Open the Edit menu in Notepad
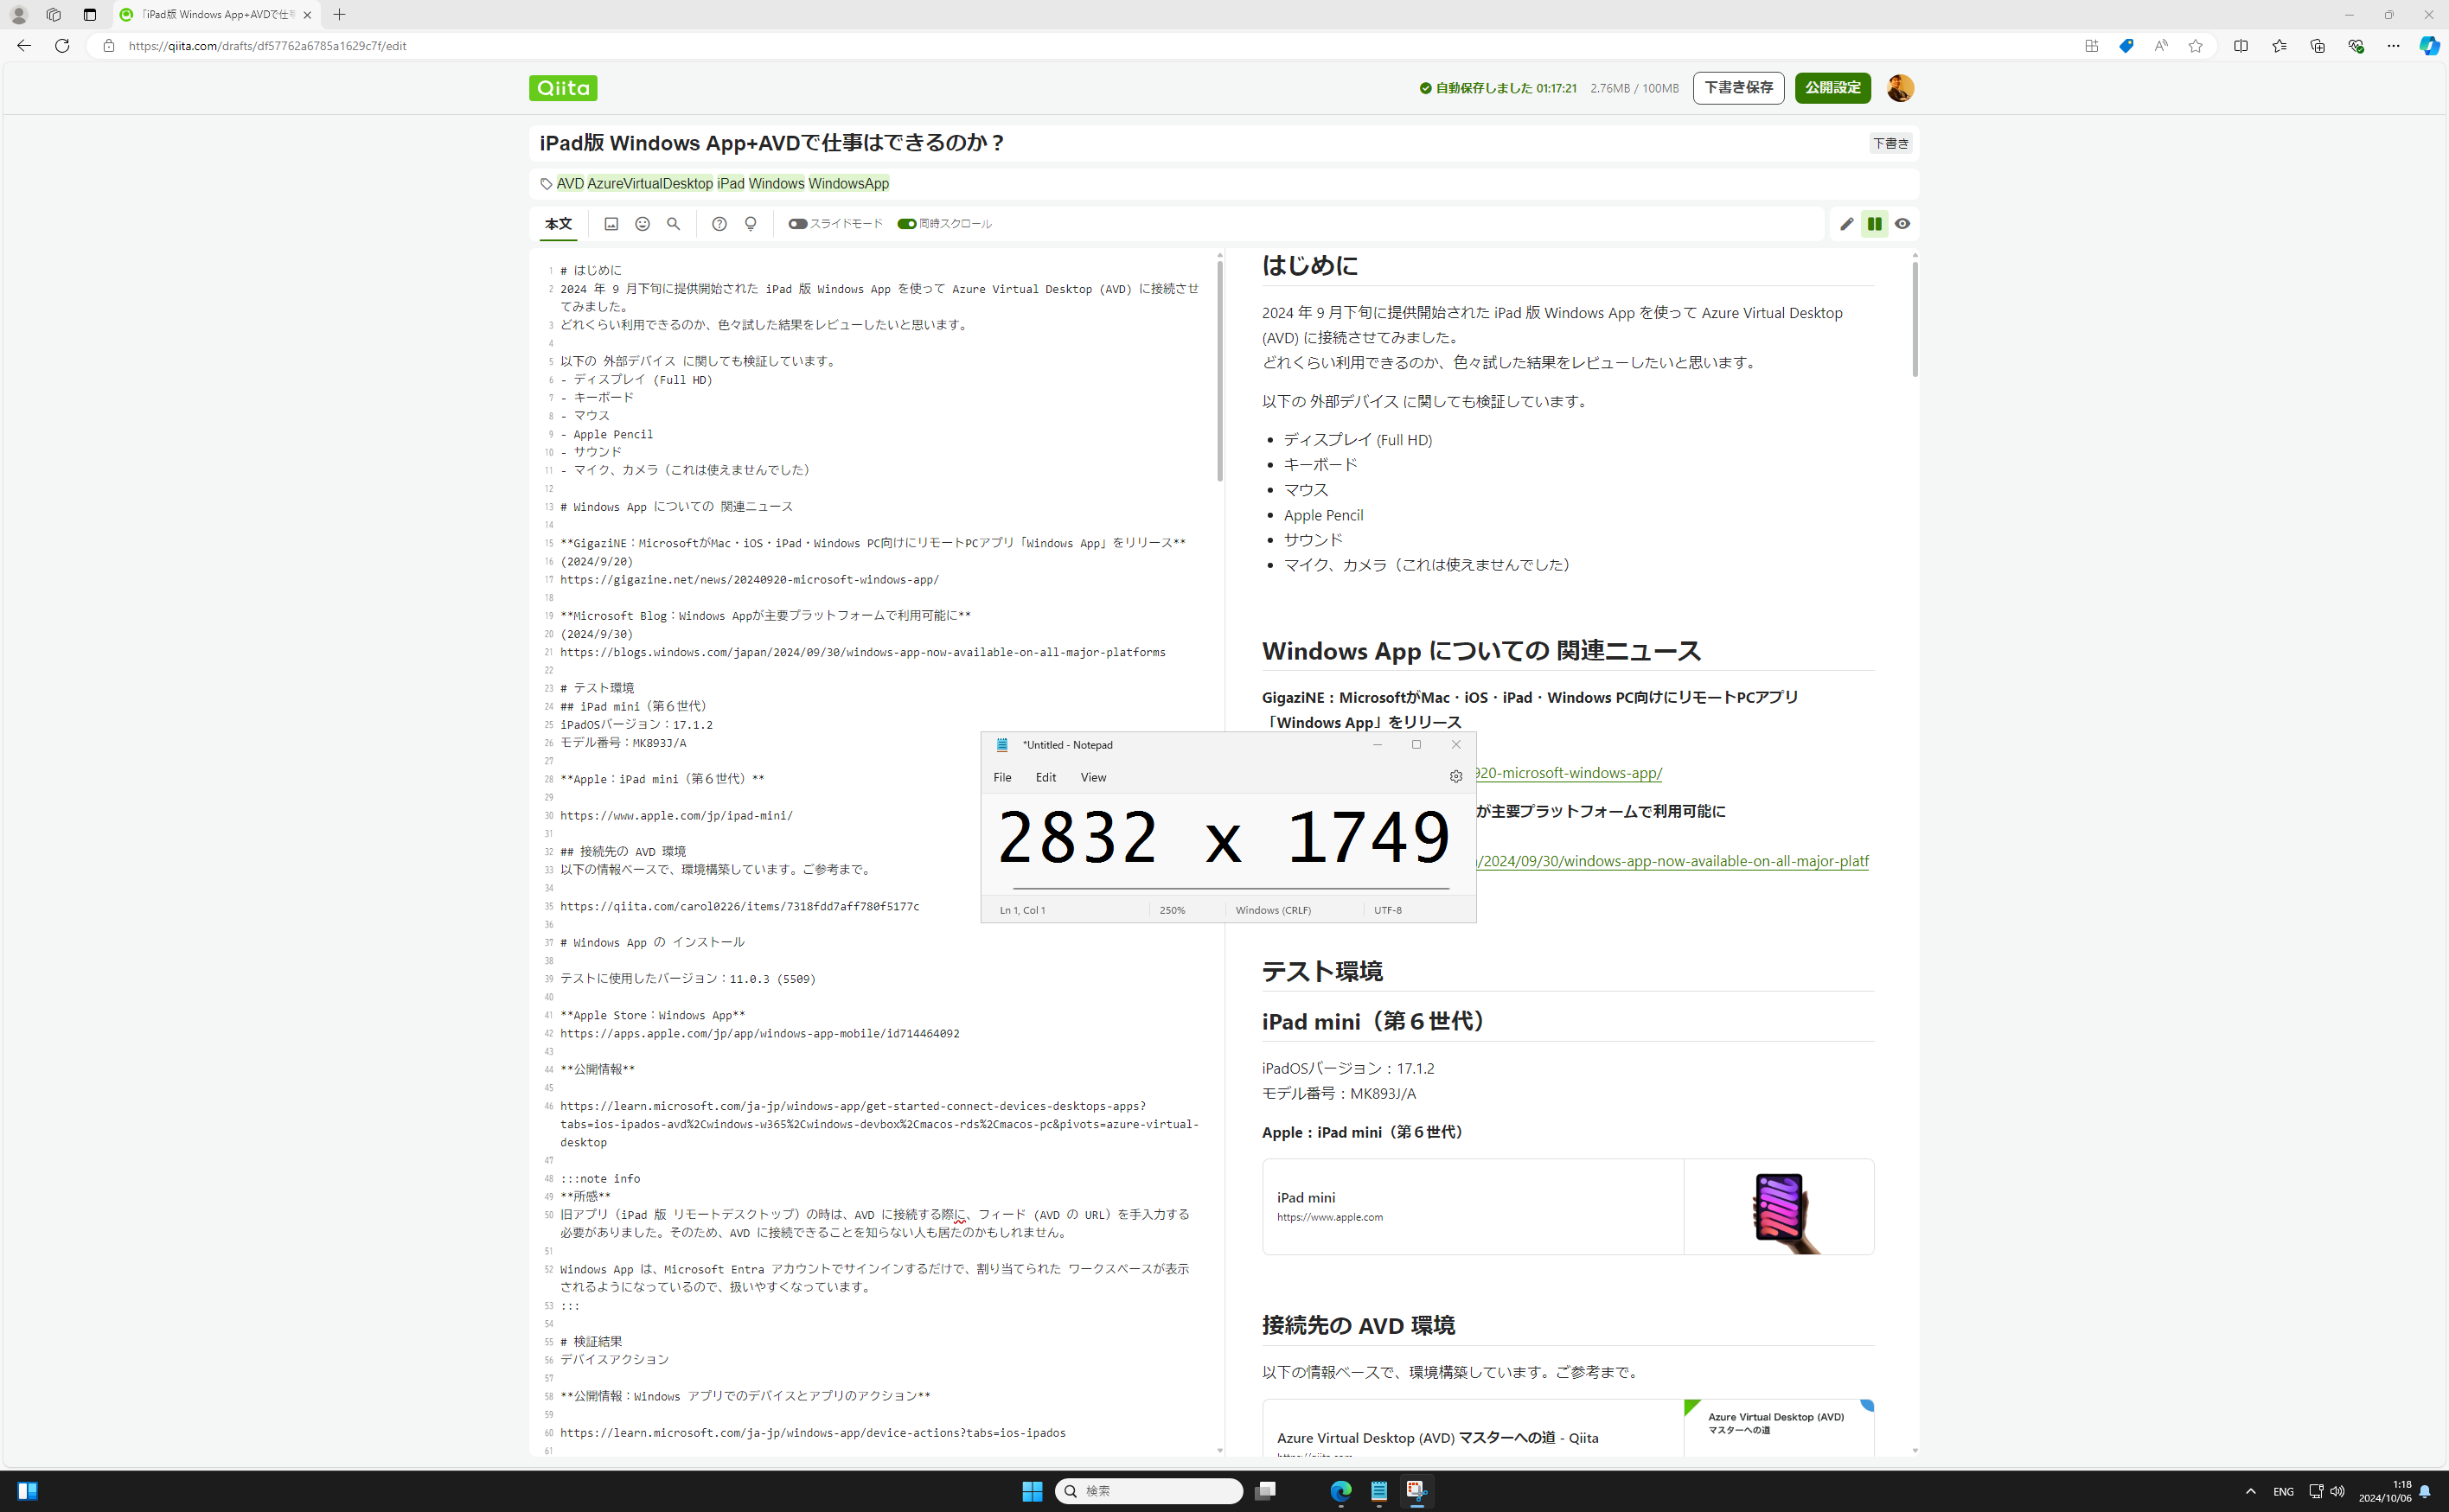Screen dimensions: 2449x1512 tap(1045, 777)
